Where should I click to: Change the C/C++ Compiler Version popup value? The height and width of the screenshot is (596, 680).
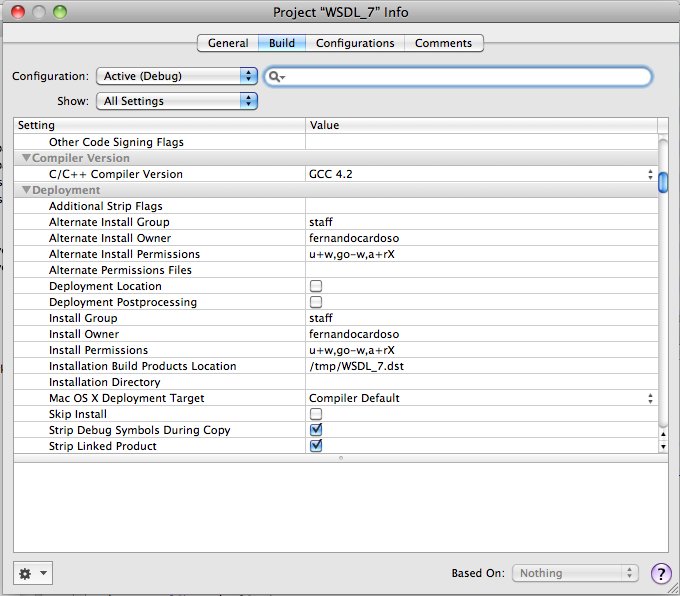[481, 174]
